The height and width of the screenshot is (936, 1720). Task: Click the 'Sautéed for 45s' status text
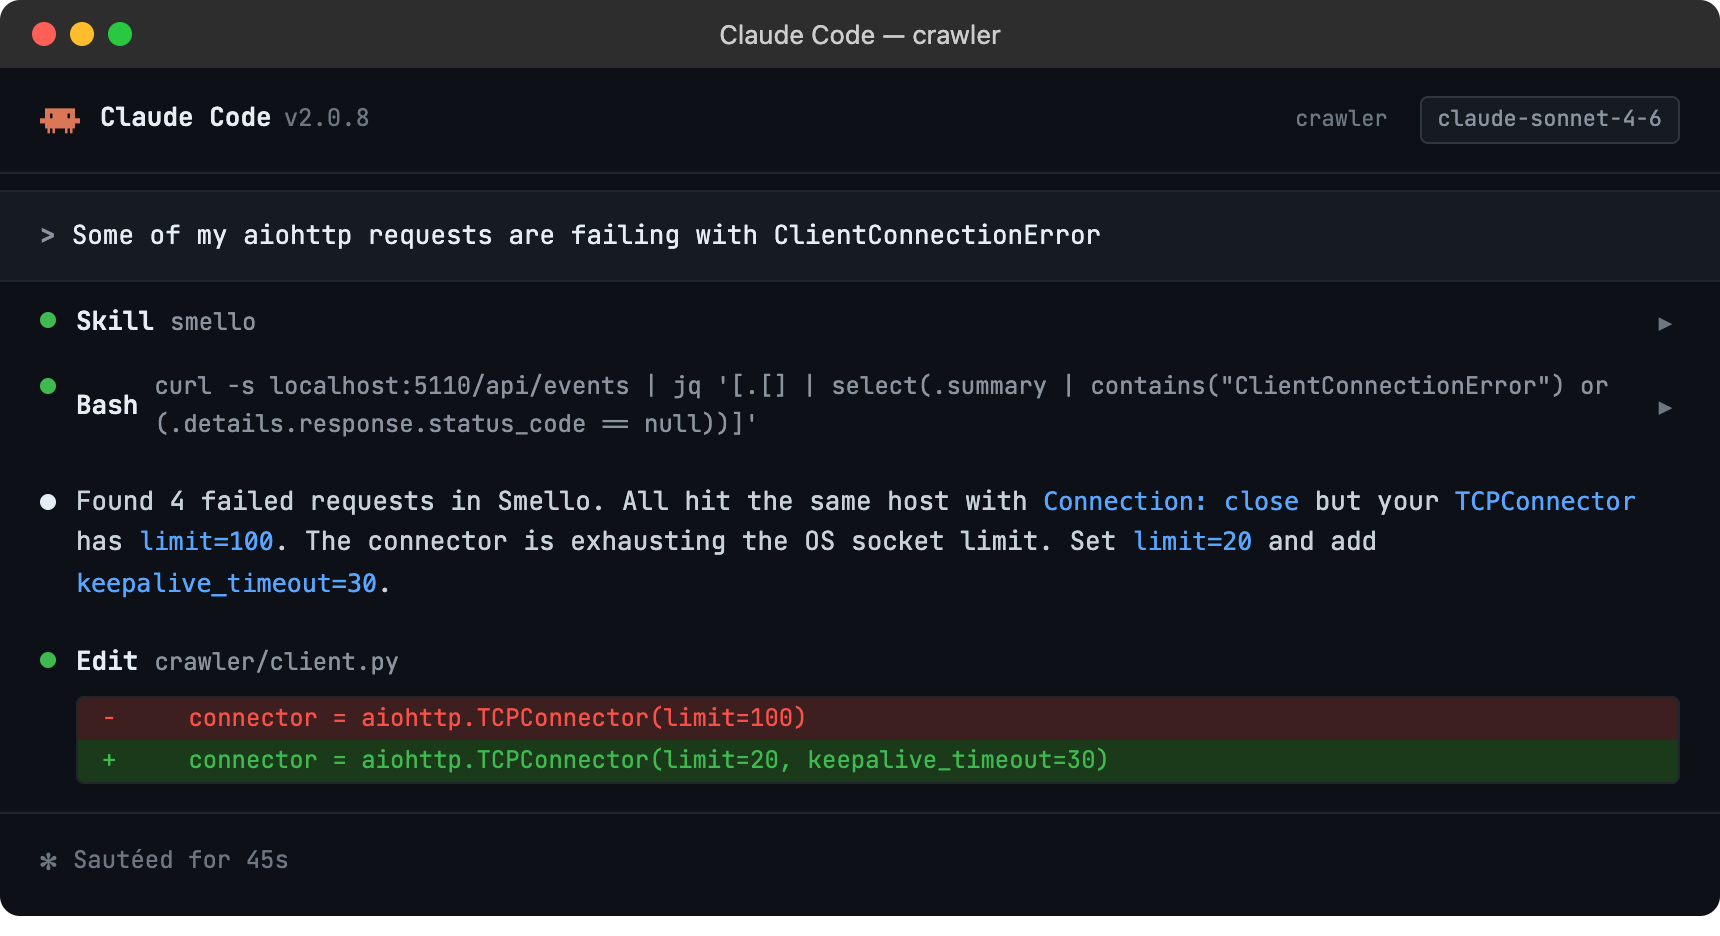point(181,860)
